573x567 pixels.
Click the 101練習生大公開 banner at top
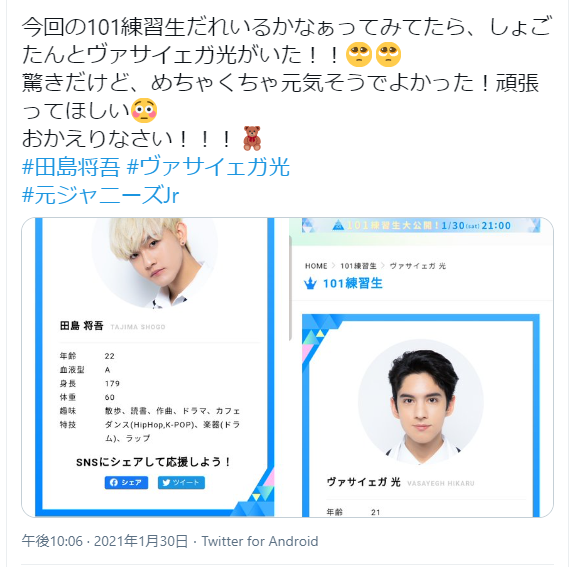(421, 225)
